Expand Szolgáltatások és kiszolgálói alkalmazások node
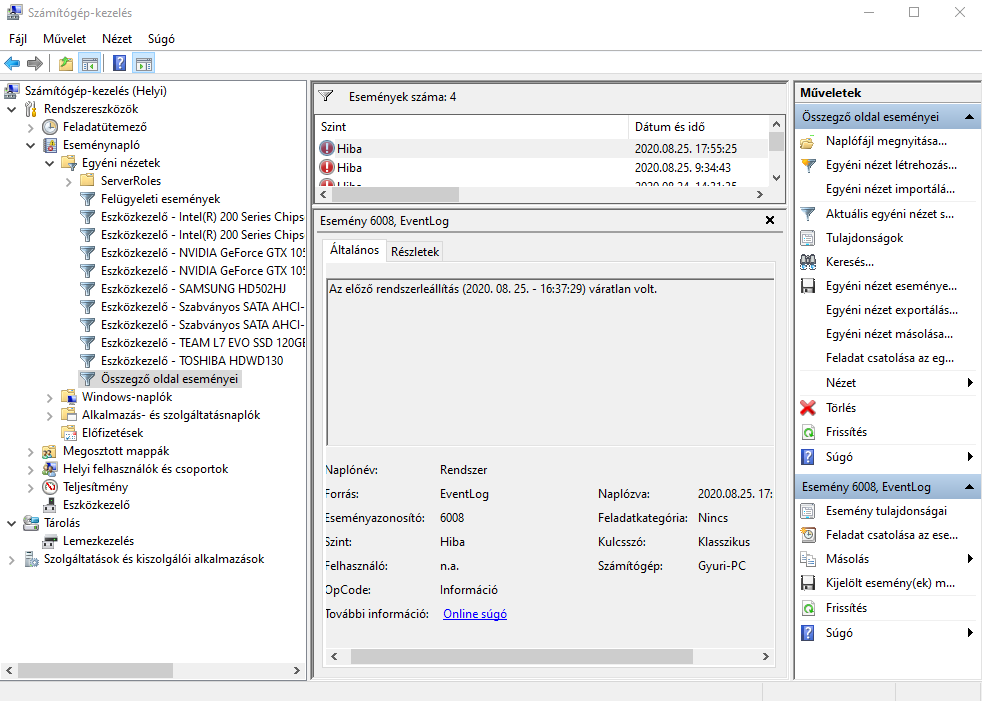 pyautogui.click(x=11, y=559)
